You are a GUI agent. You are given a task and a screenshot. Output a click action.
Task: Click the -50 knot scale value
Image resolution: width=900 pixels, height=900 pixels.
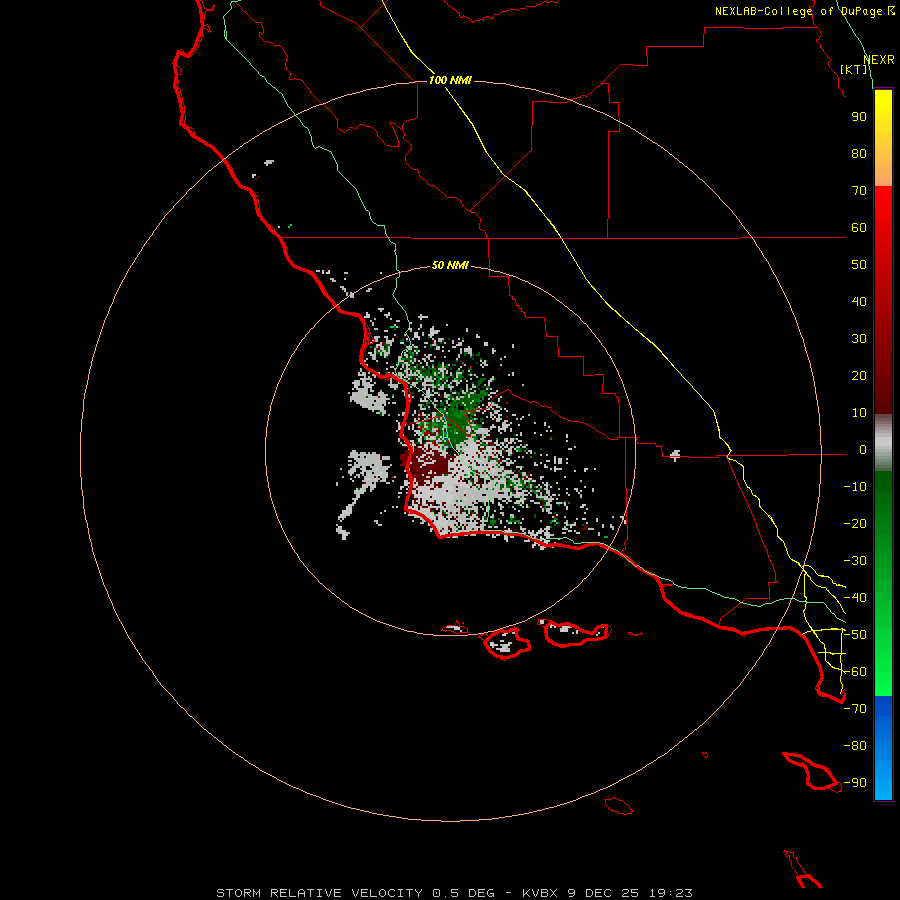tap(855, 635)
